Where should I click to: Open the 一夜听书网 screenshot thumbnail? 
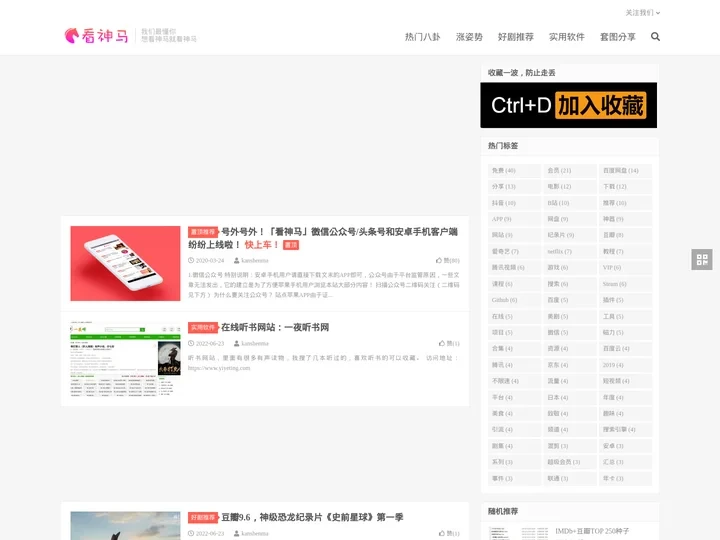[x=125, y=359]
